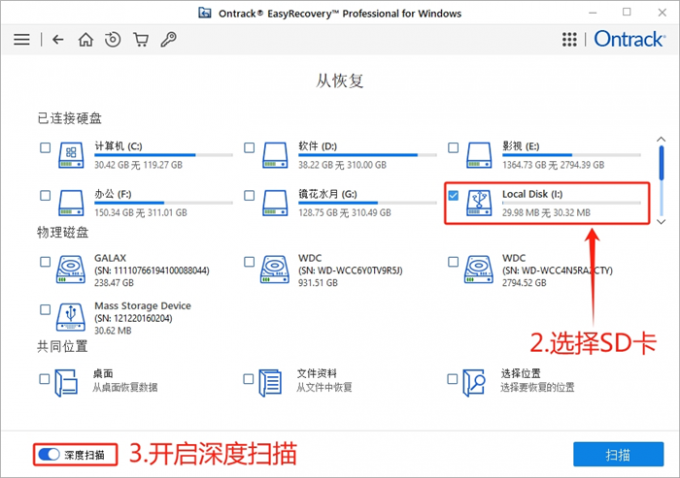Check the 办公 (F:) checkbox
This screenshot has width=680, height=478.
click(x=45, y=195)
